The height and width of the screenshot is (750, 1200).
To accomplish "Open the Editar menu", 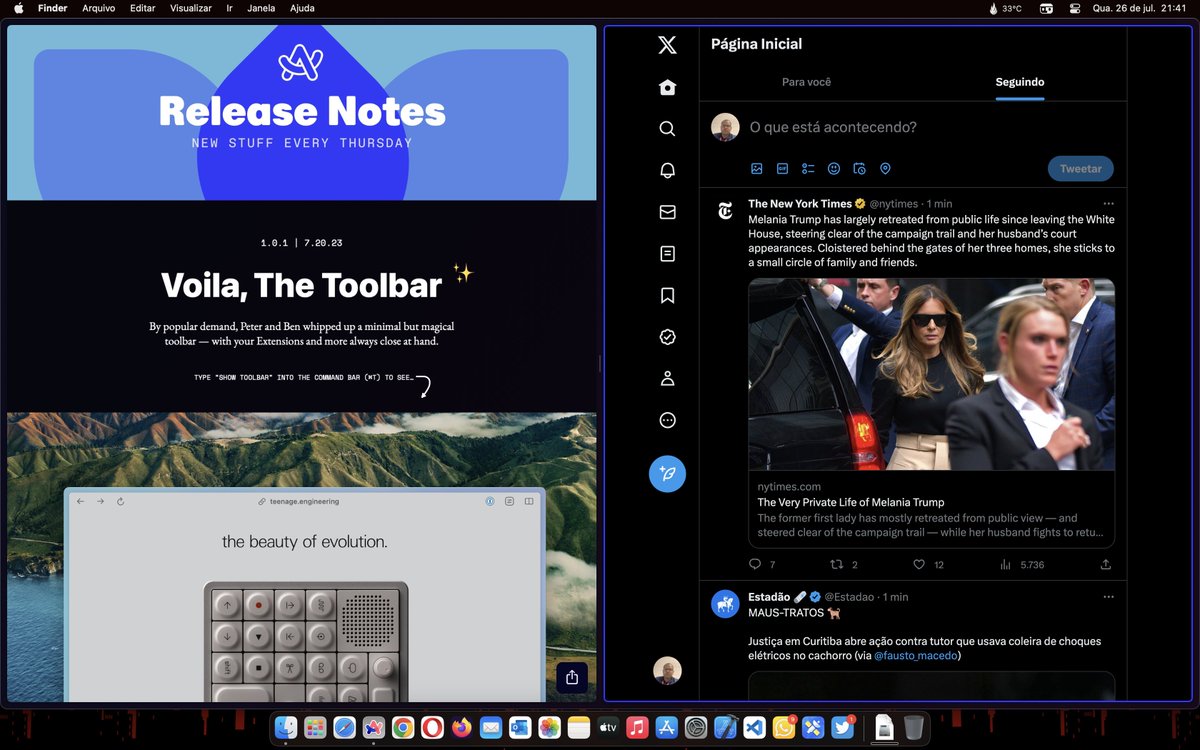I will click(x=143, y=8).
